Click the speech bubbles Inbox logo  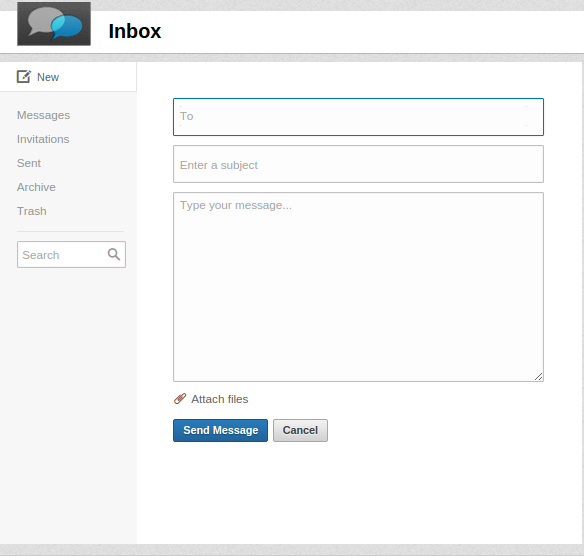tap(54, 24)
